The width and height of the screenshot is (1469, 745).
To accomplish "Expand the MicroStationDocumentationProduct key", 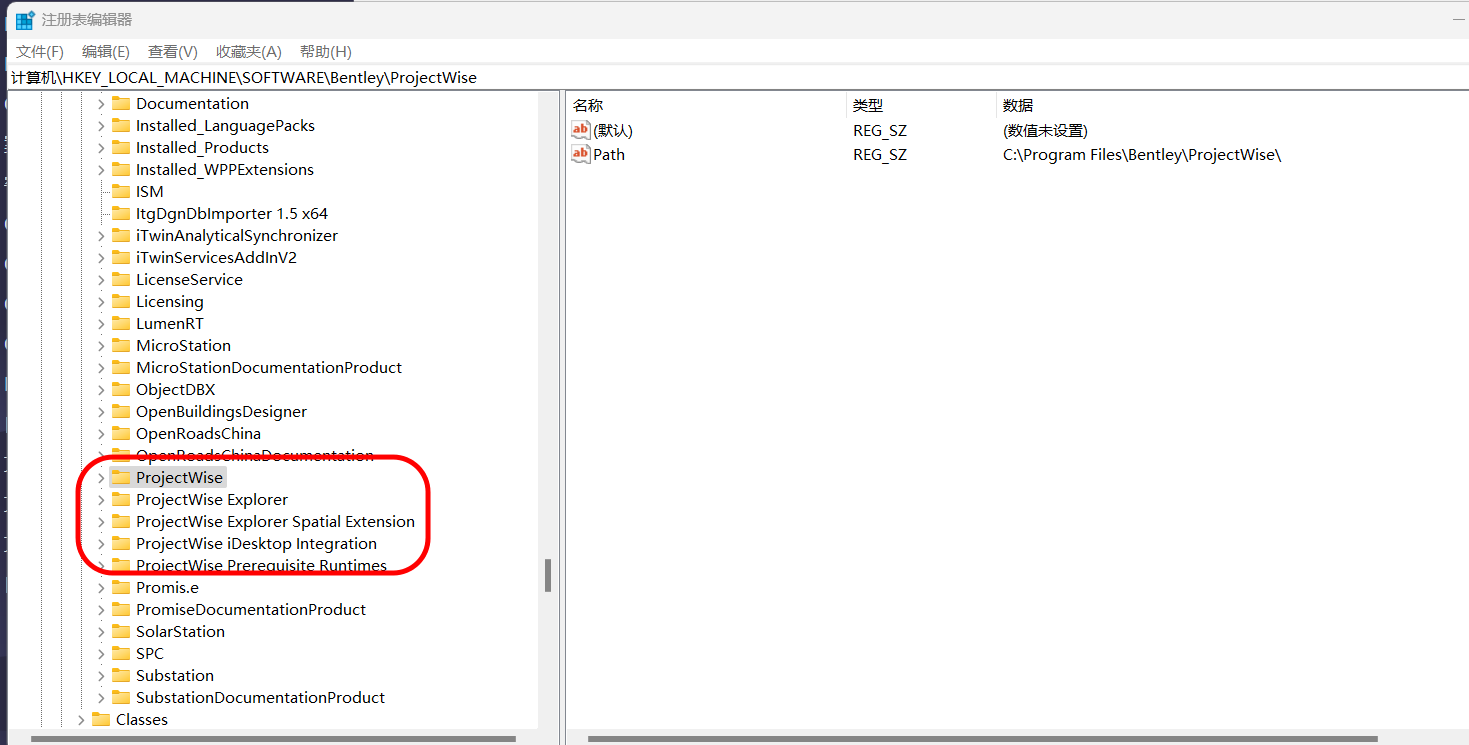I will [x=101, y=367].
